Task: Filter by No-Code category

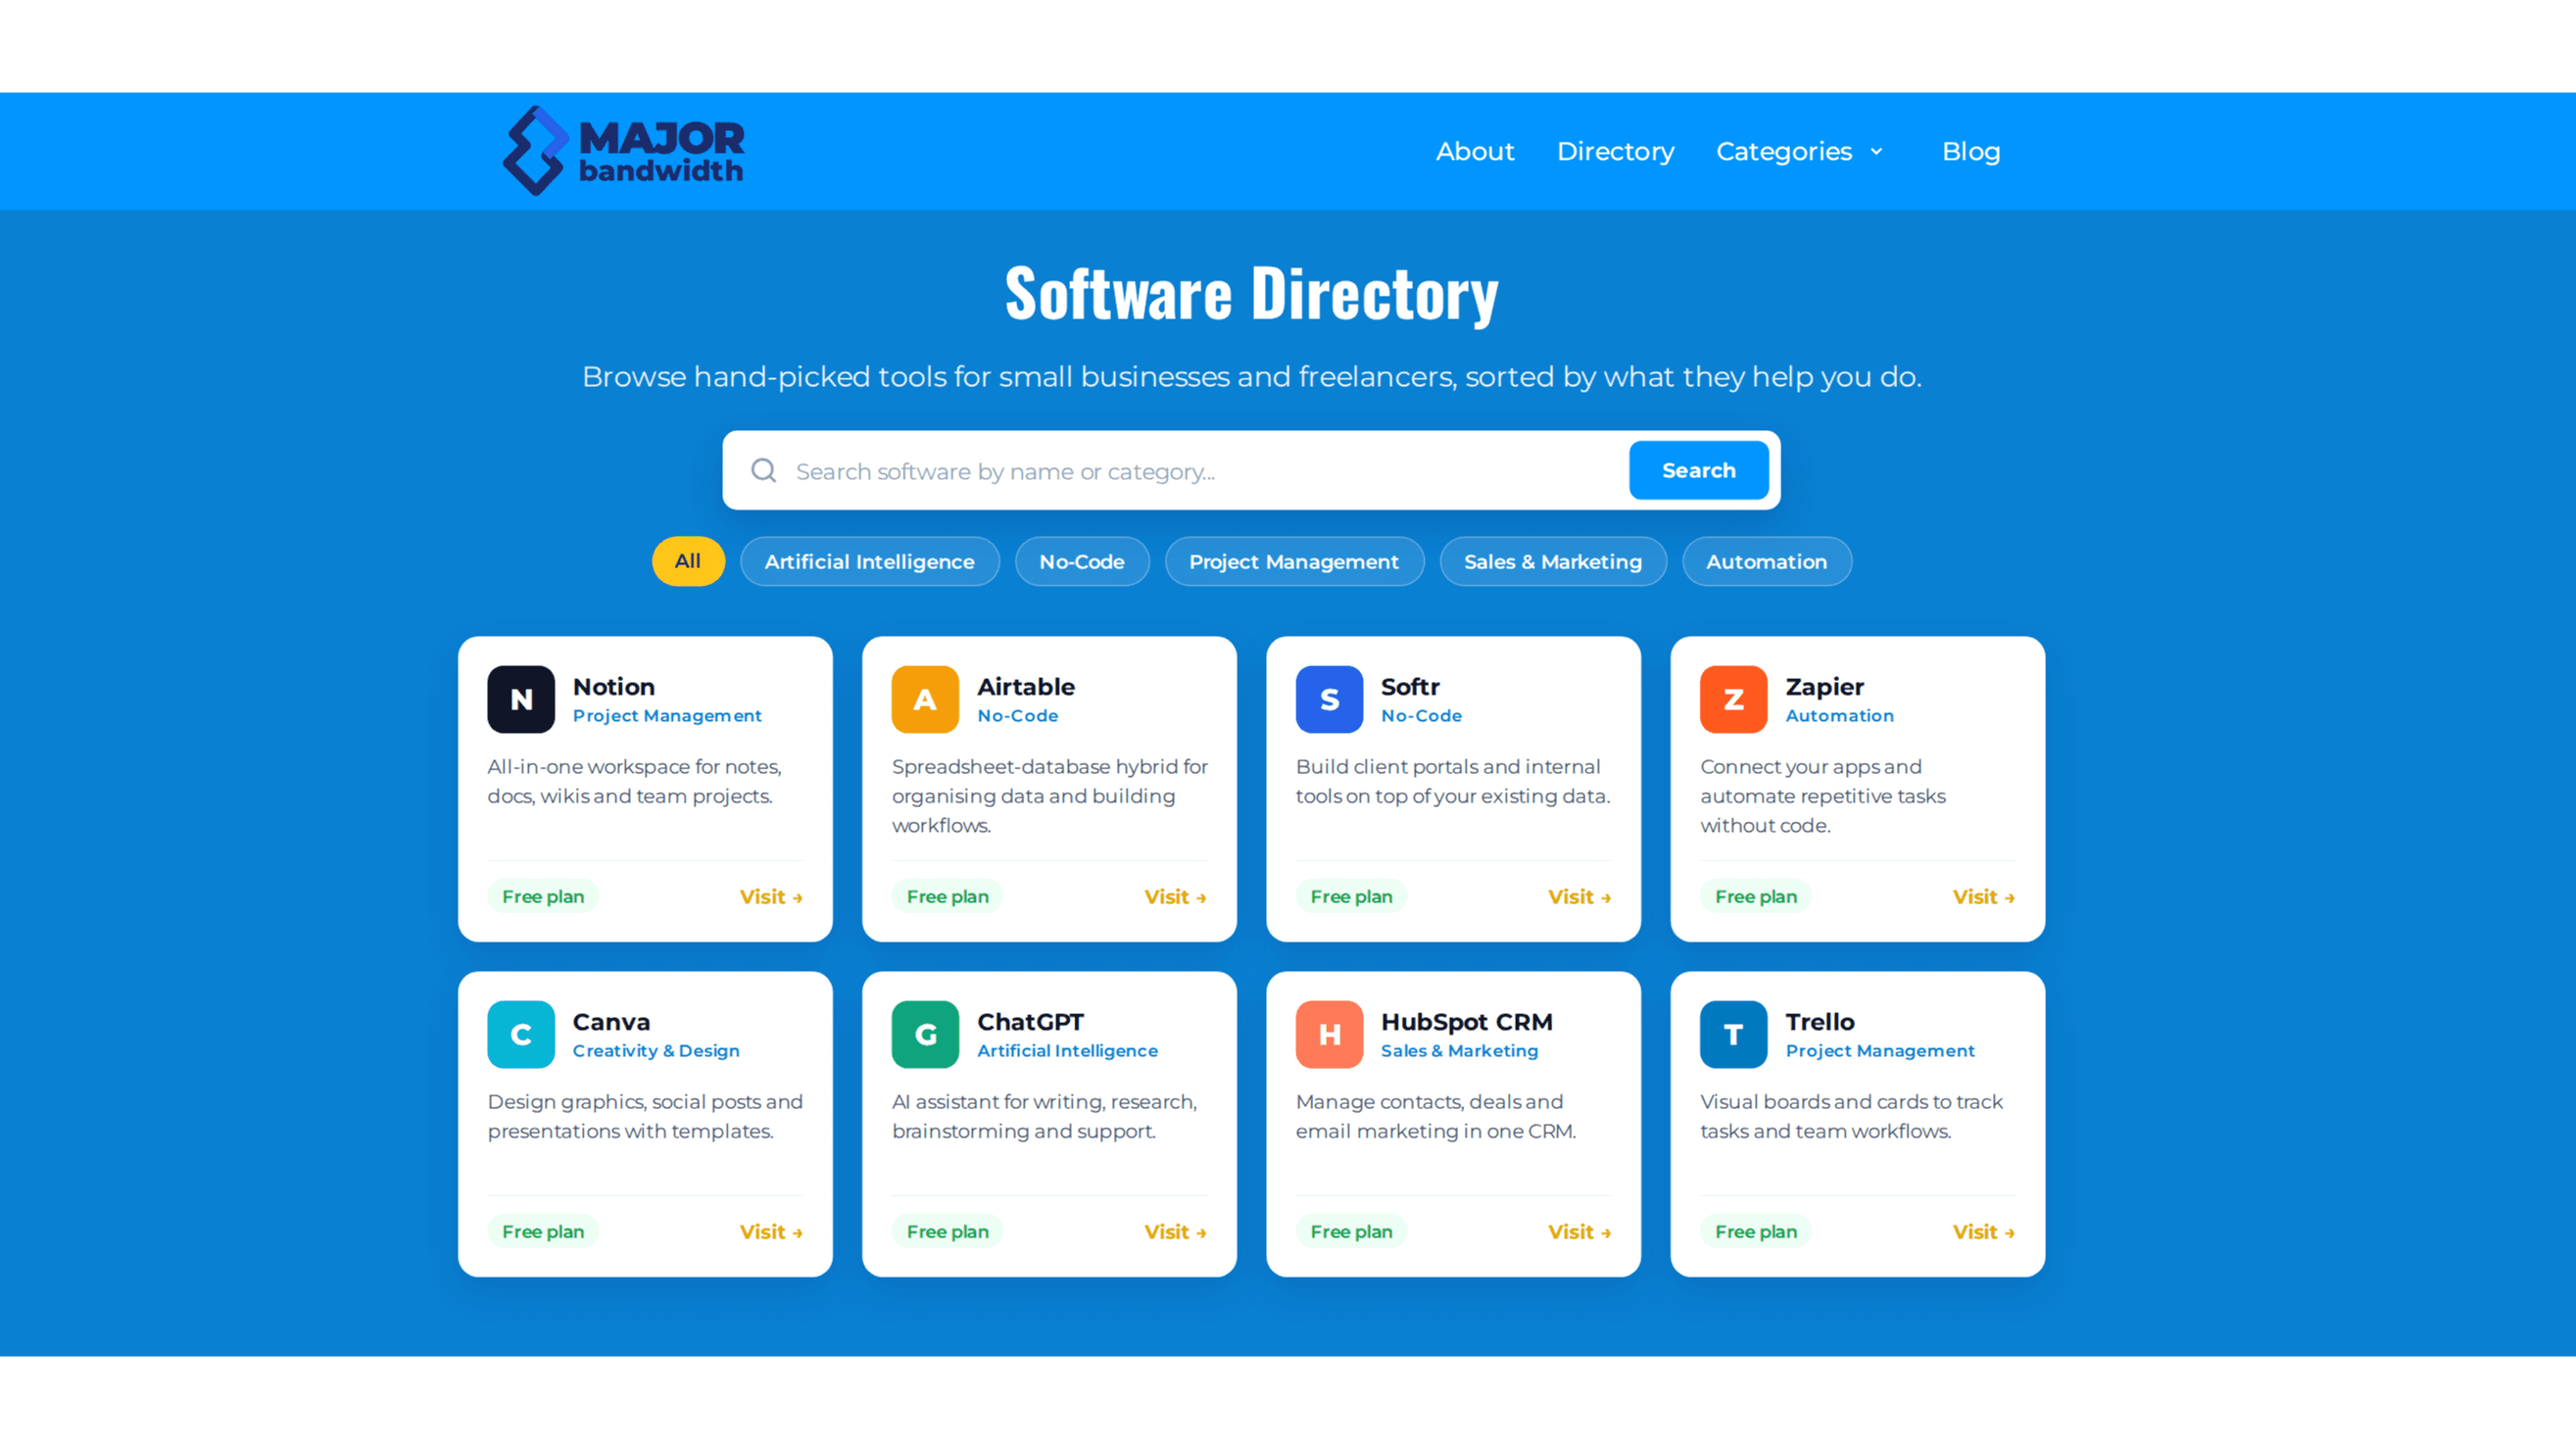Action: (x=1081, y=561)
